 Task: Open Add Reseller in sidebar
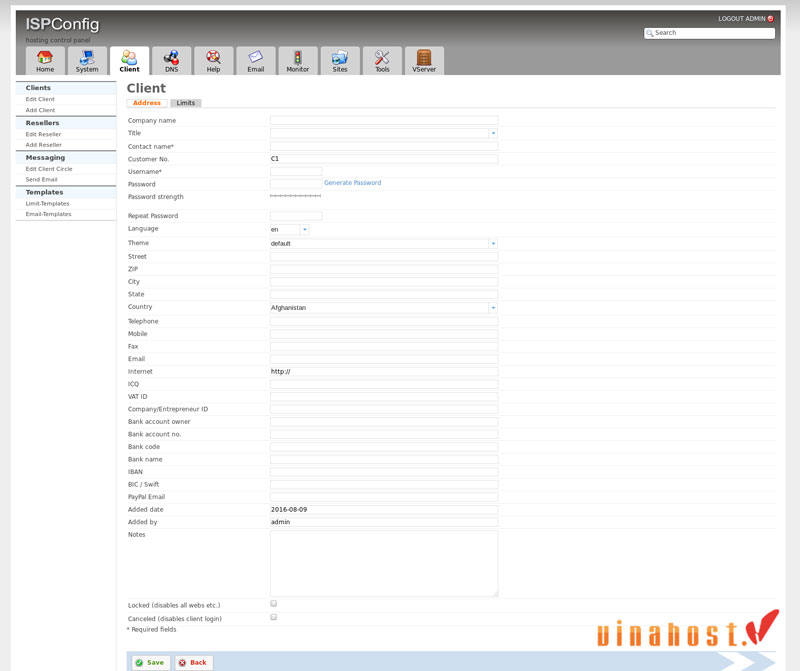coord(43,145)
